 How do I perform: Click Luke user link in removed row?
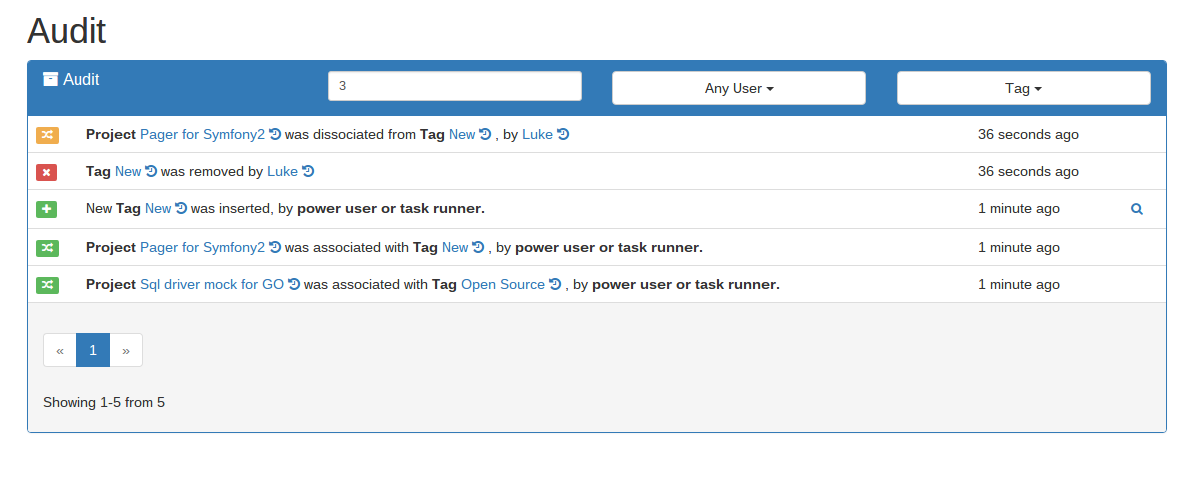tap(282, 171)
